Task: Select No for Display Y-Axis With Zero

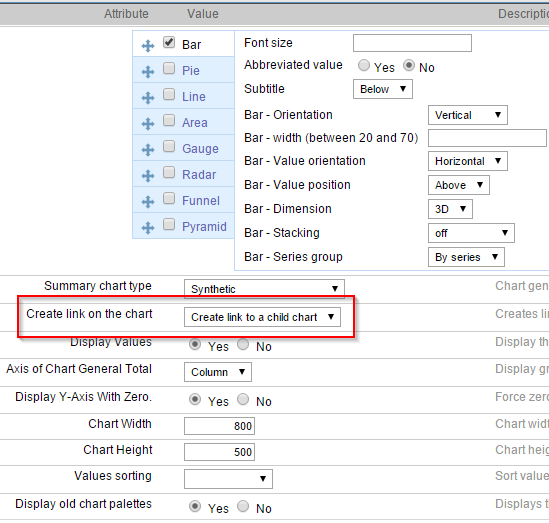Action: (243, 399)
